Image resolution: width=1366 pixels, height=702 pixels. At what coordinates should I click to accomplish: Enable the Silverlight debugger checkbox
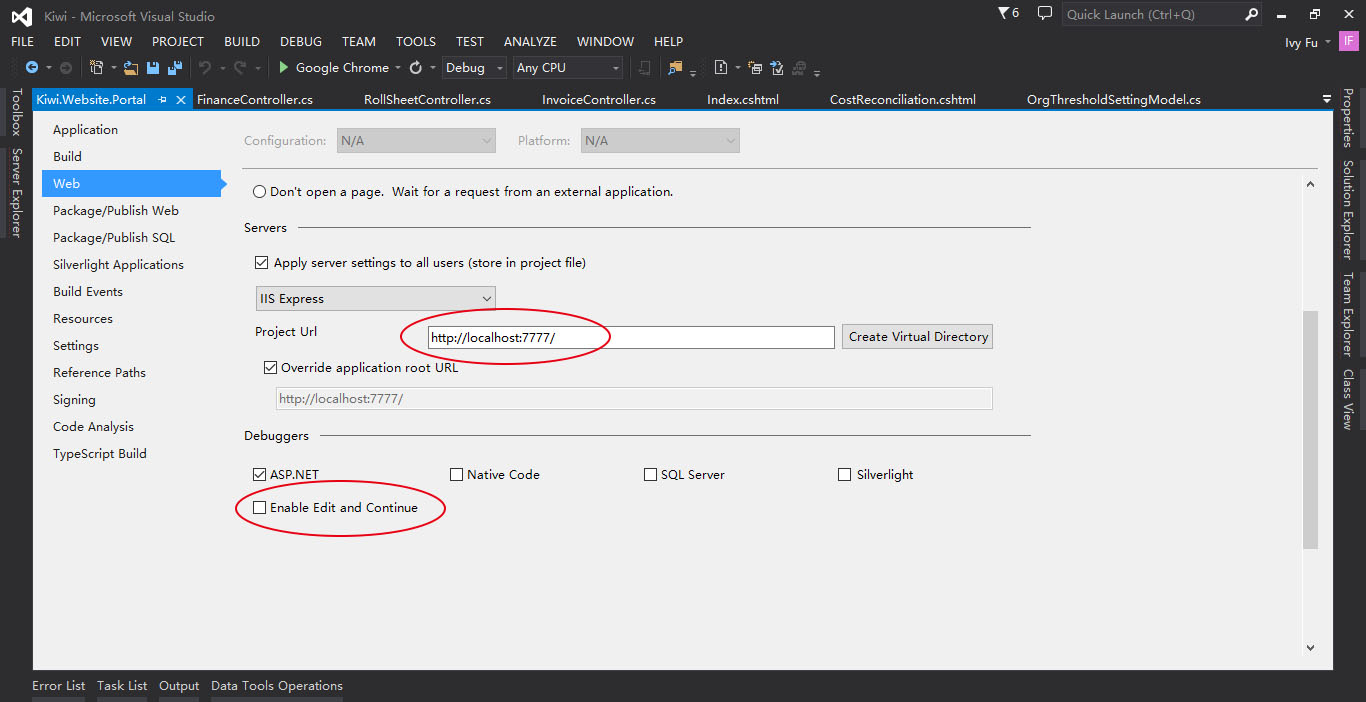845,475
